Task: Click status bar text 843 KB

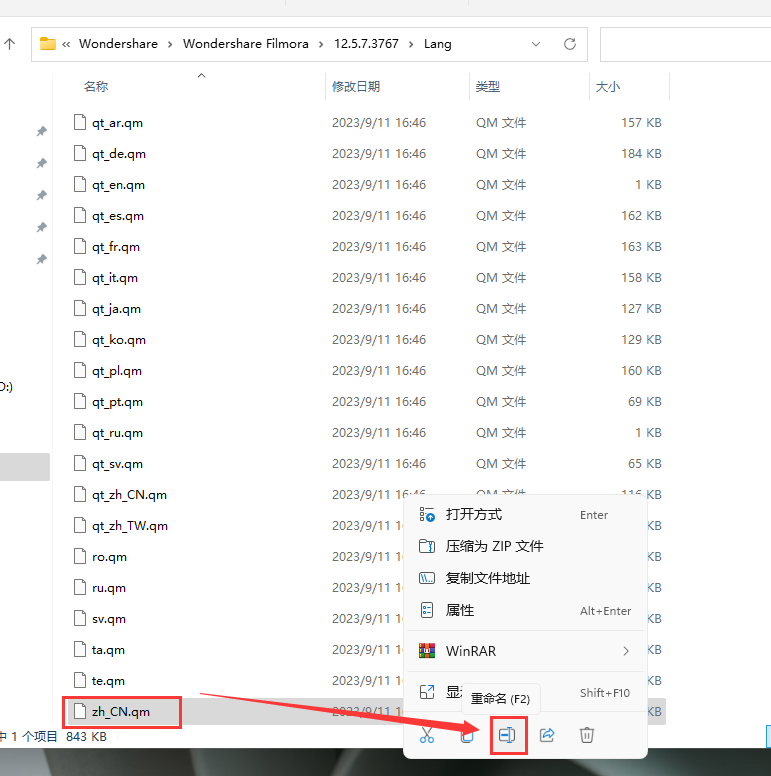Action: [87, 737]
